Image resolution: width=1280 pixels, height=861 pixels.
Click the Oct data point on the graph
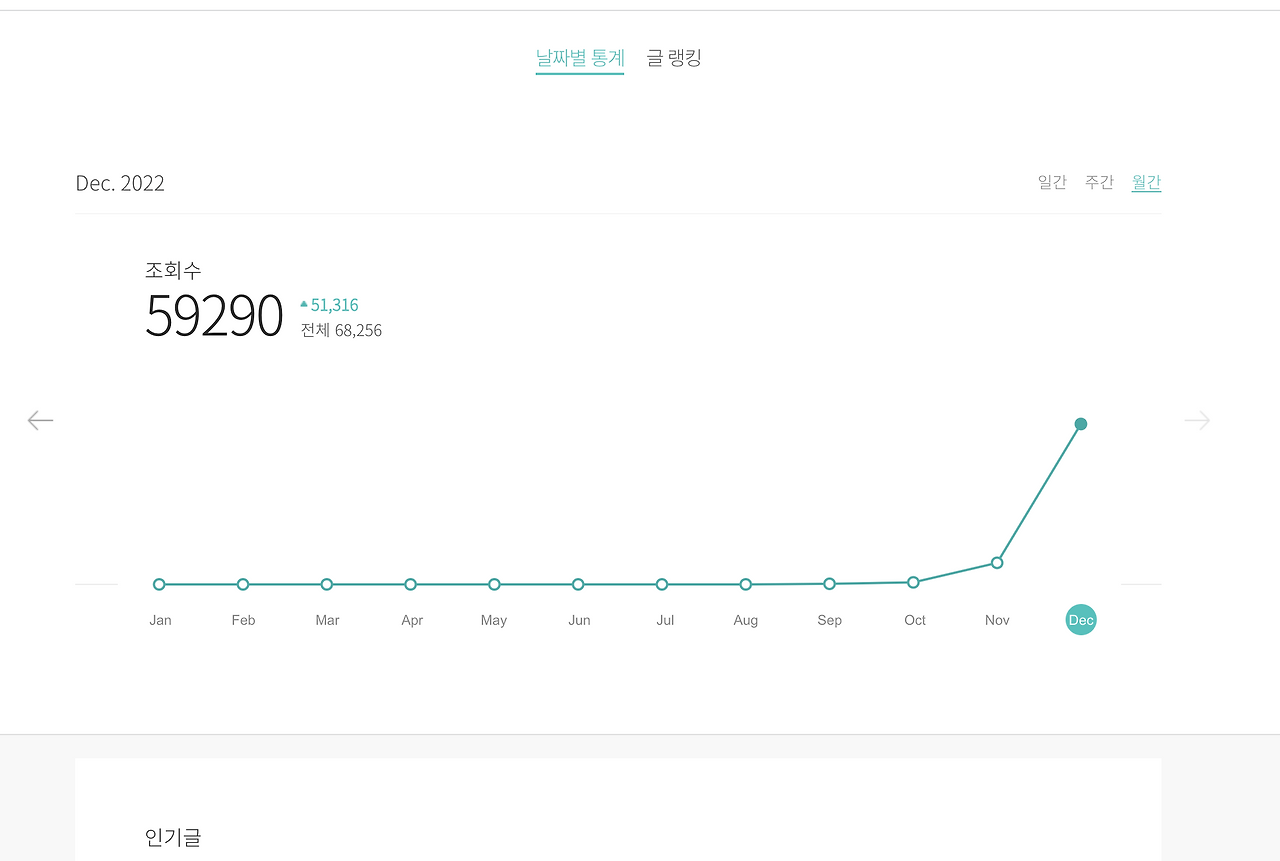coord(913,581)
